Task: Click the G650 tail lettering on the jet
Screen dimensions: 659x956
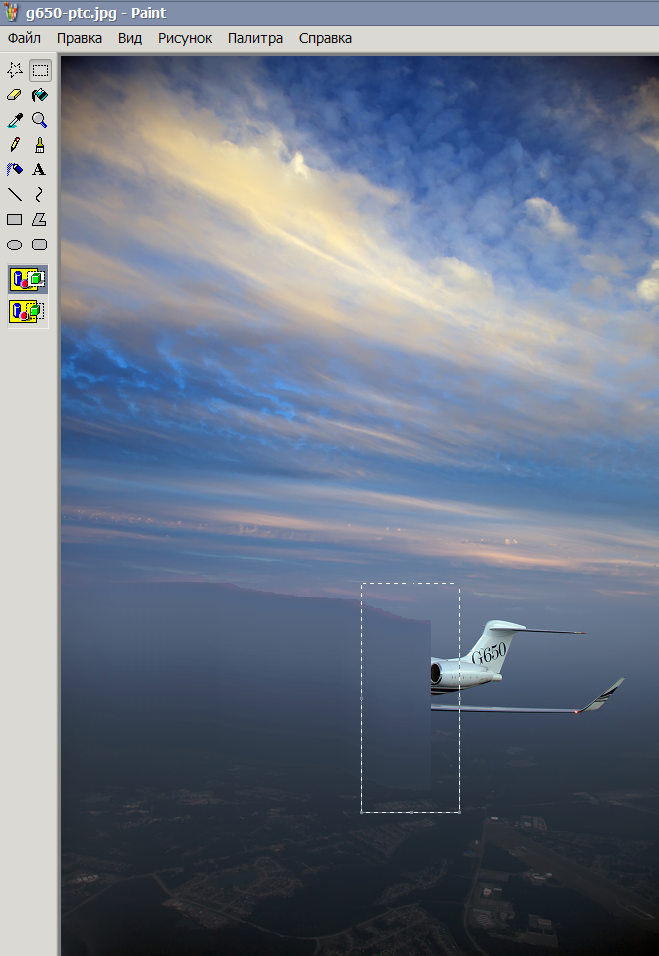Action: [489, 653]
